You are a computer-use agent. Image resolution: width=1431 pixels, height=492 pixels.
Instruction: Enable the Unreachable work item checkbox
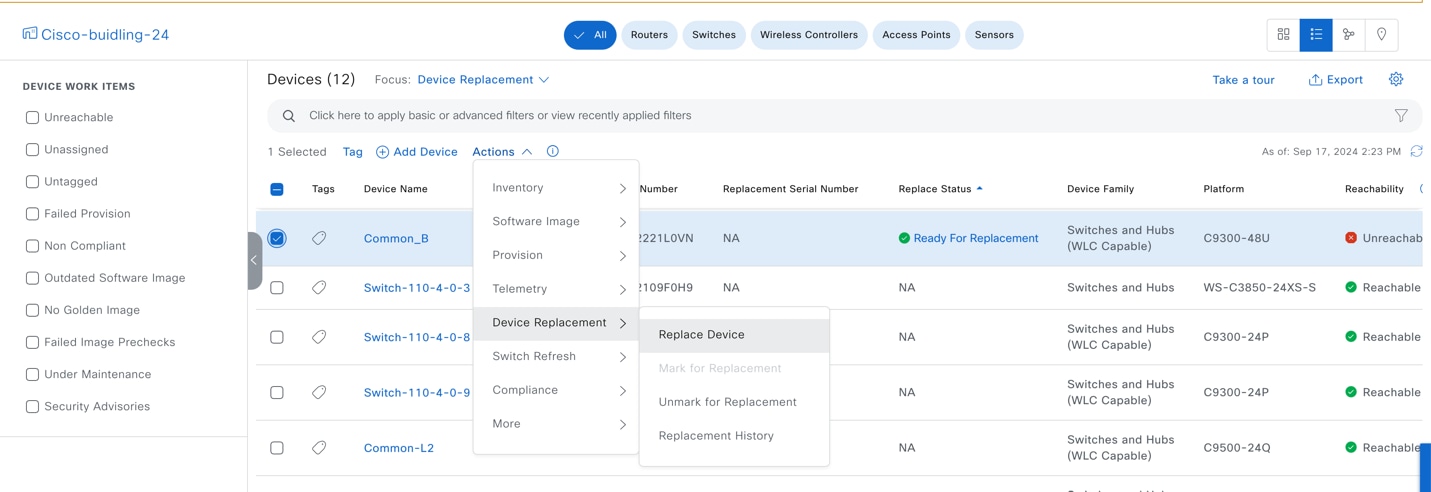coord(33,118)
